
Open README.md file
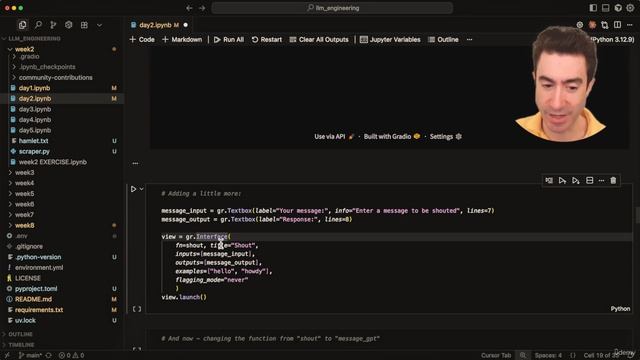33,299
